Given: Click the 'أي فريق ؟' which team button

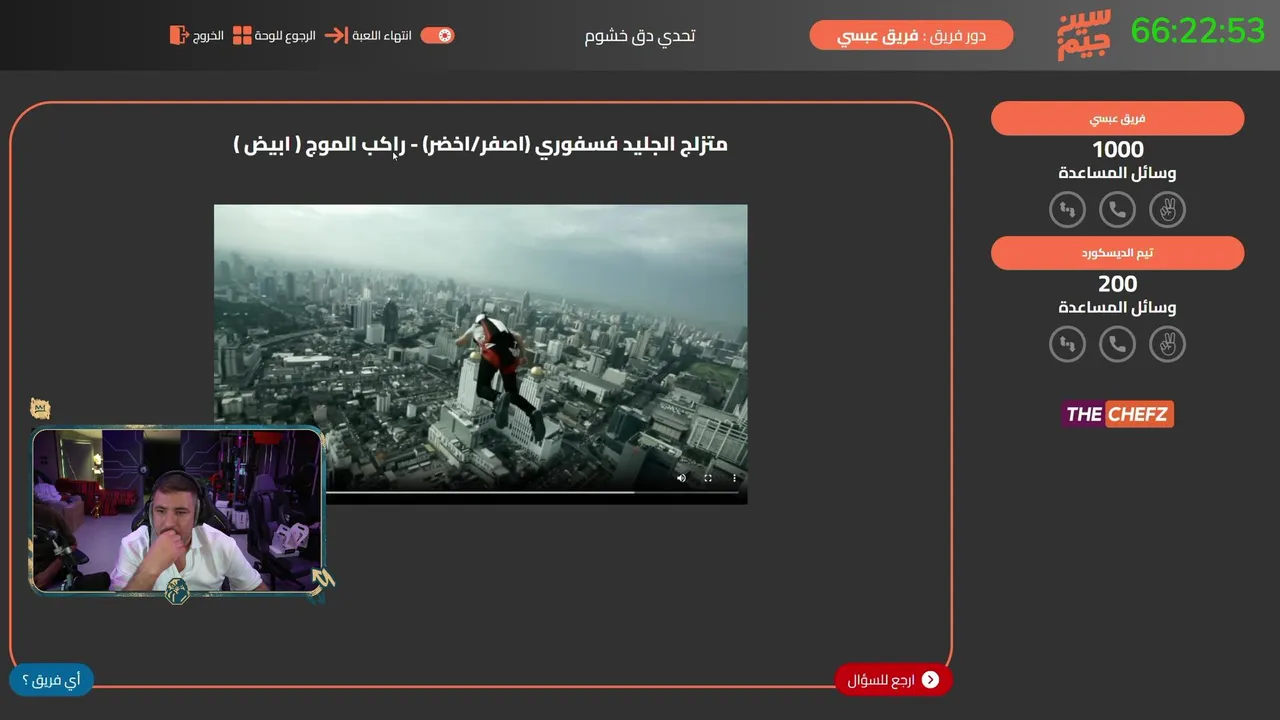Looking at the screenshot, I should click(x=51, y=680).
